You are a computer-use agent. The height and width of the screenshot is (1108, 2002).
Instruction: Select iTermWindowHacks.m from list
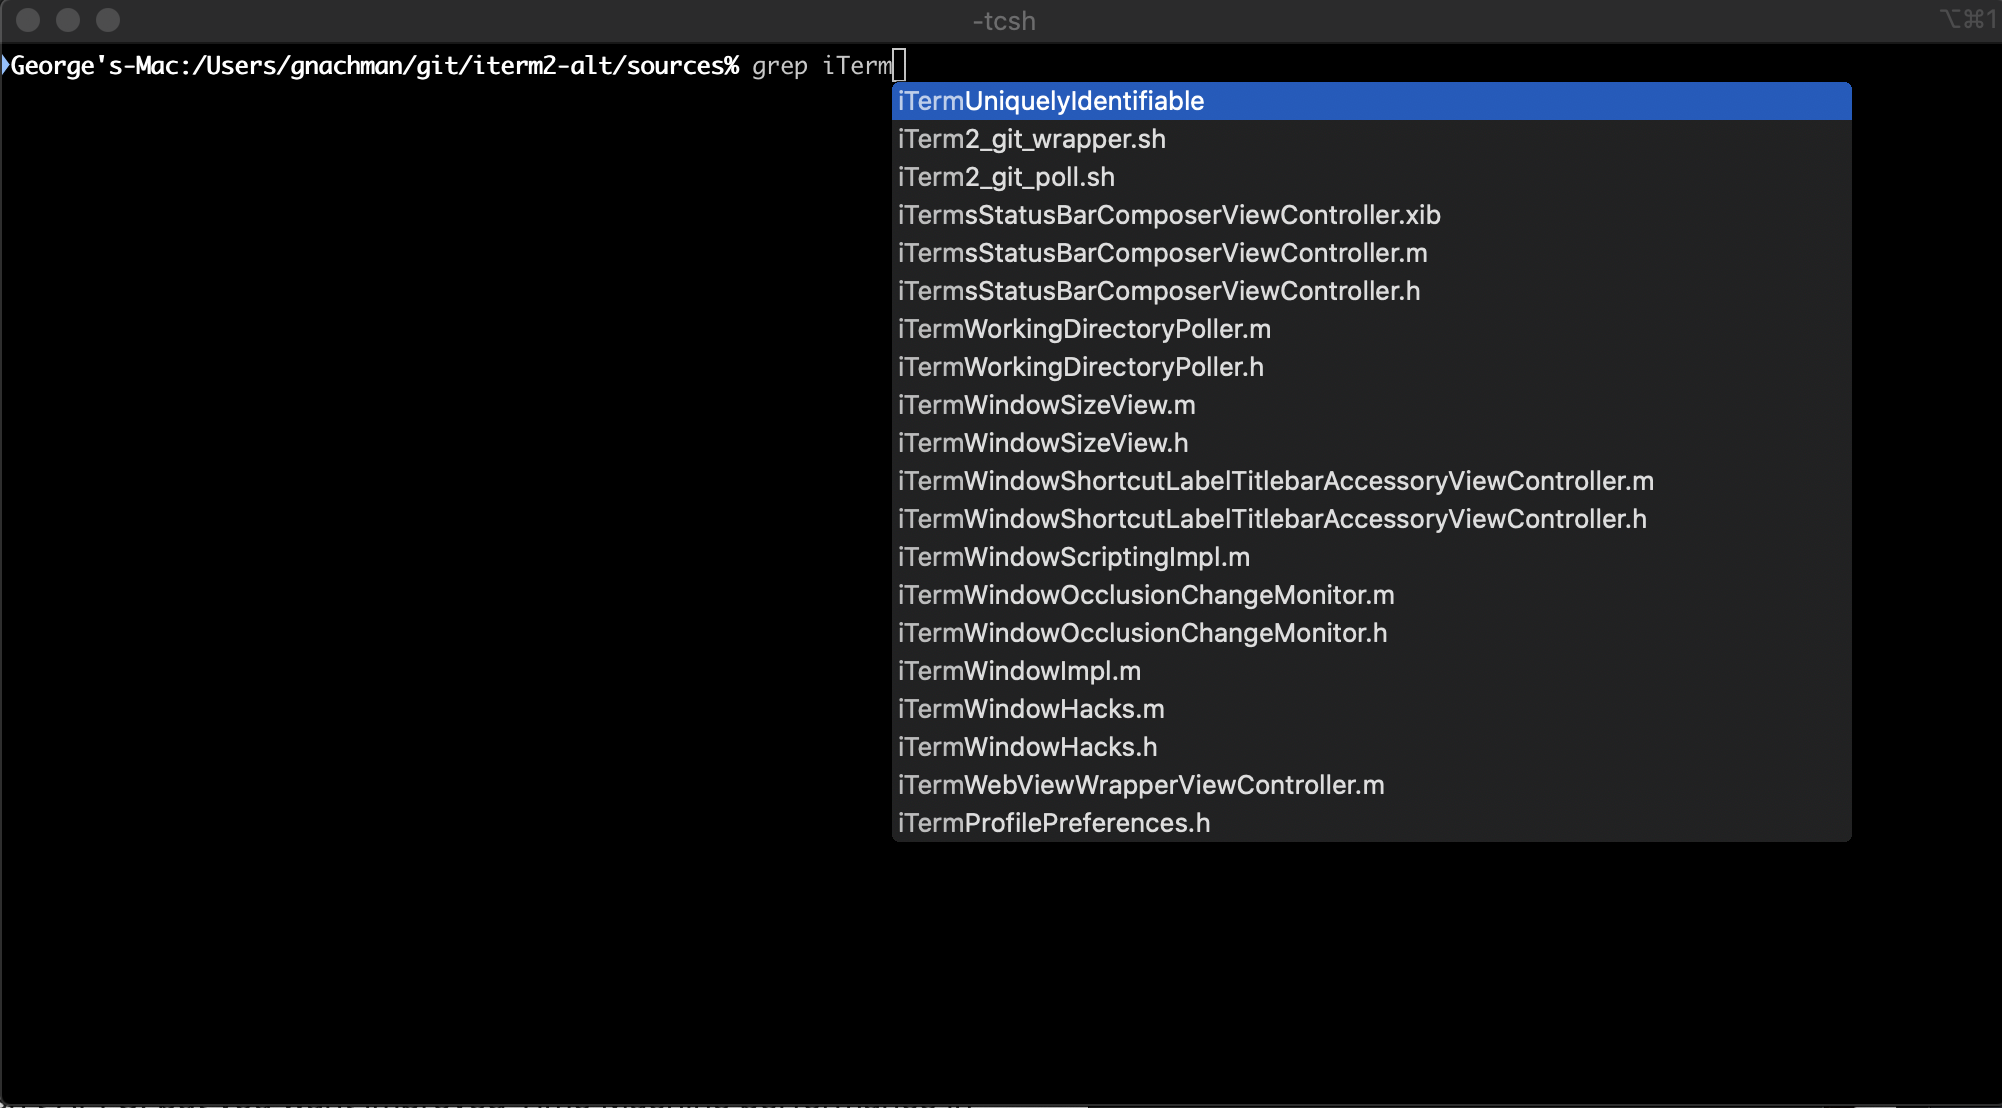tap(1032, 710)
